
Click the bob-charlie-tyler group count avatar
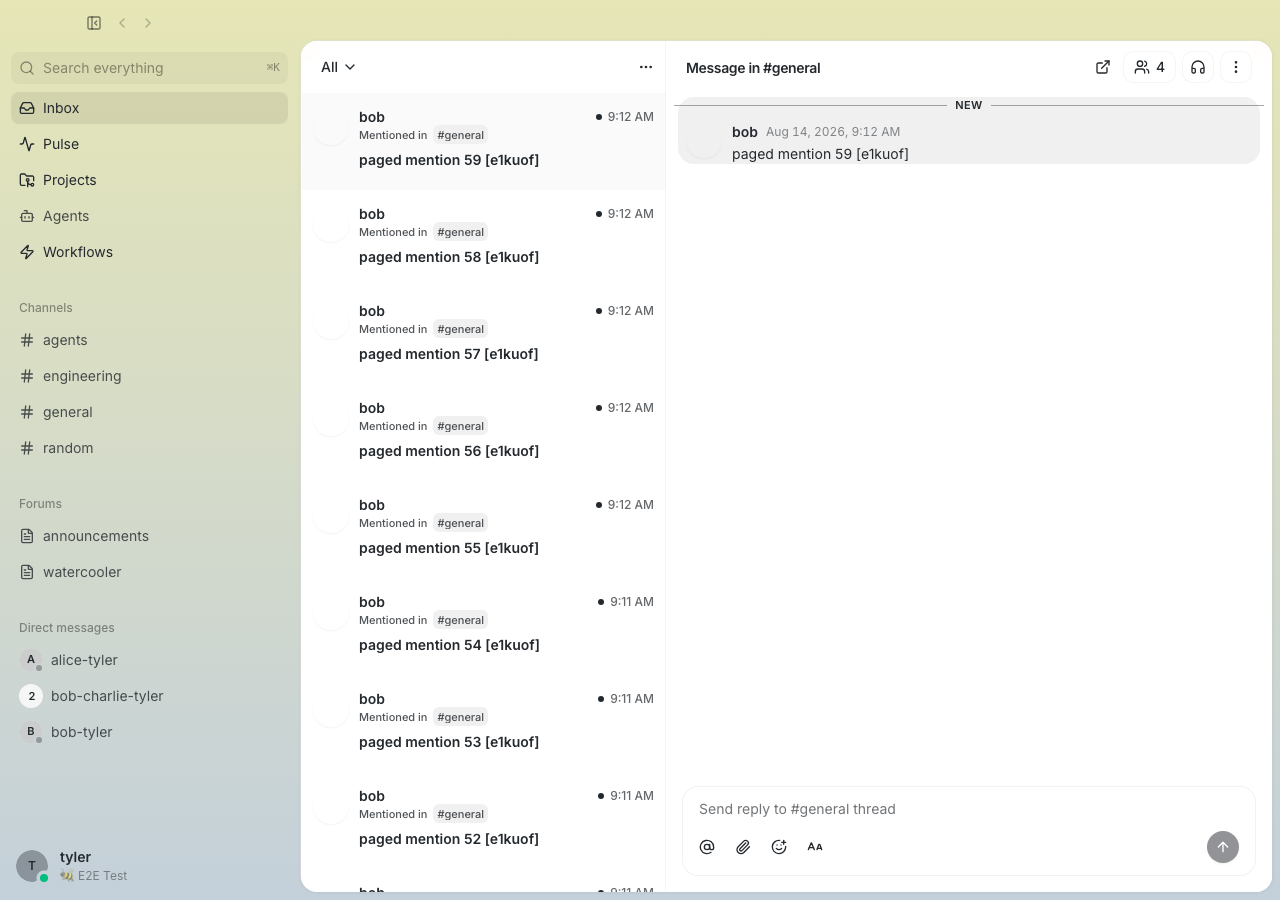click(x=31, y=696)
